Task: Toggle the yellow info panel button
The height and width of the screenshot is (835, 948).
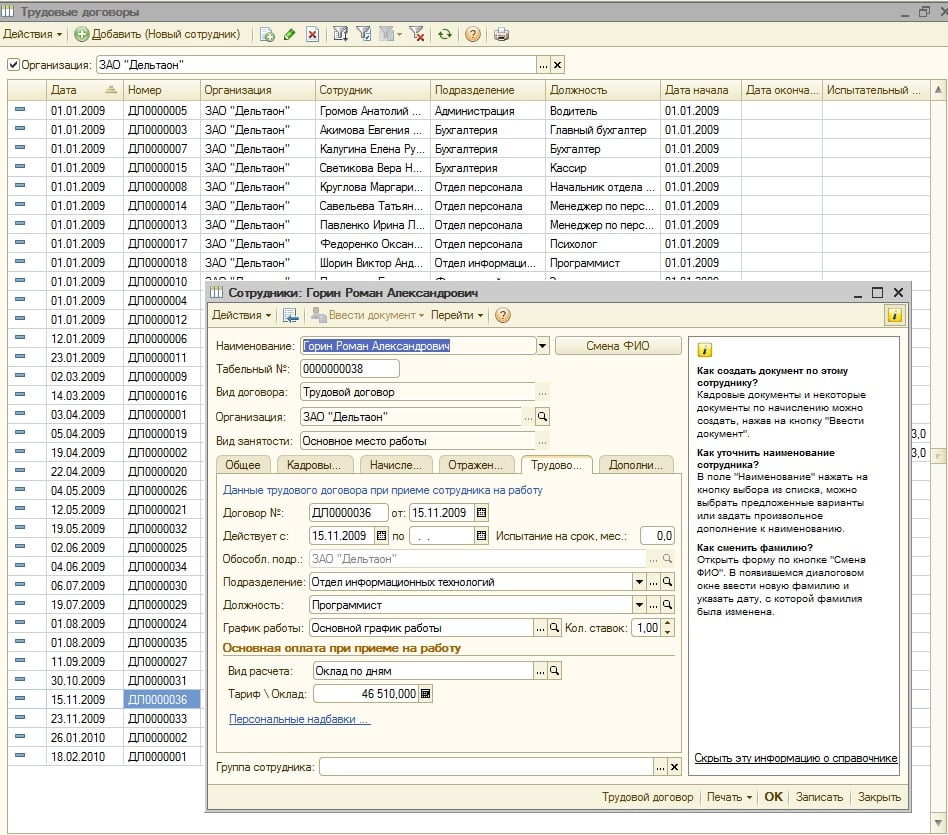Action: click(x=894, y=315)
